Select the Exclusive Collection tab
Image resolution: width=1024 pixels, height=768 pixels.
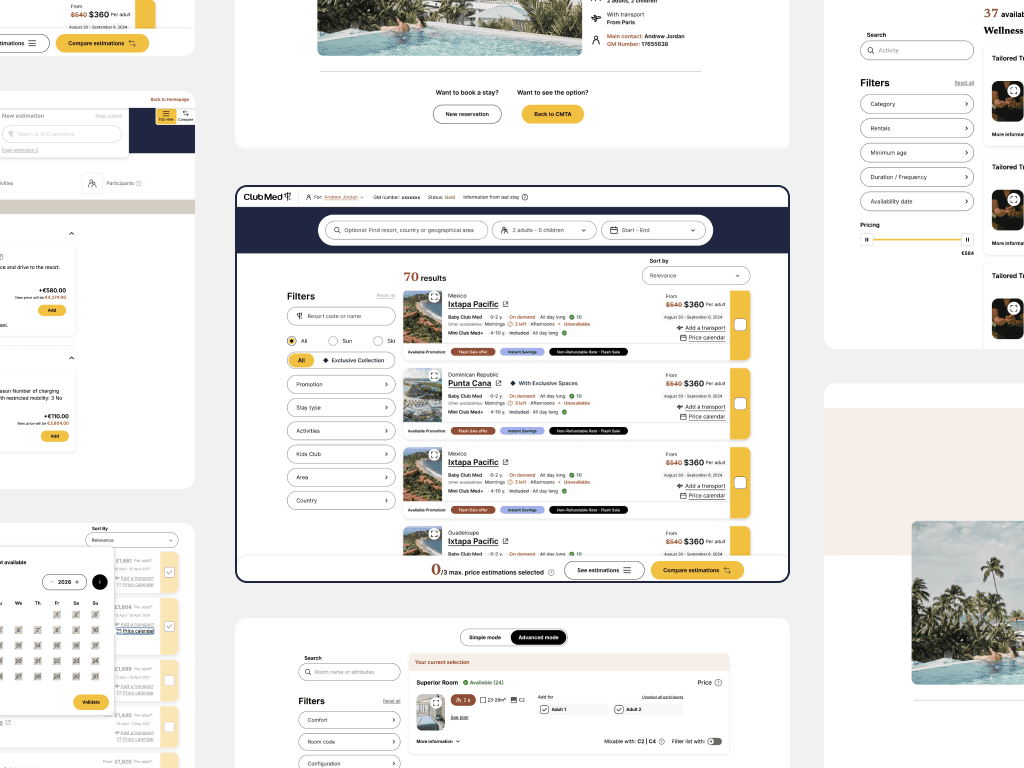pyautogui.click(x=354, y=360)
